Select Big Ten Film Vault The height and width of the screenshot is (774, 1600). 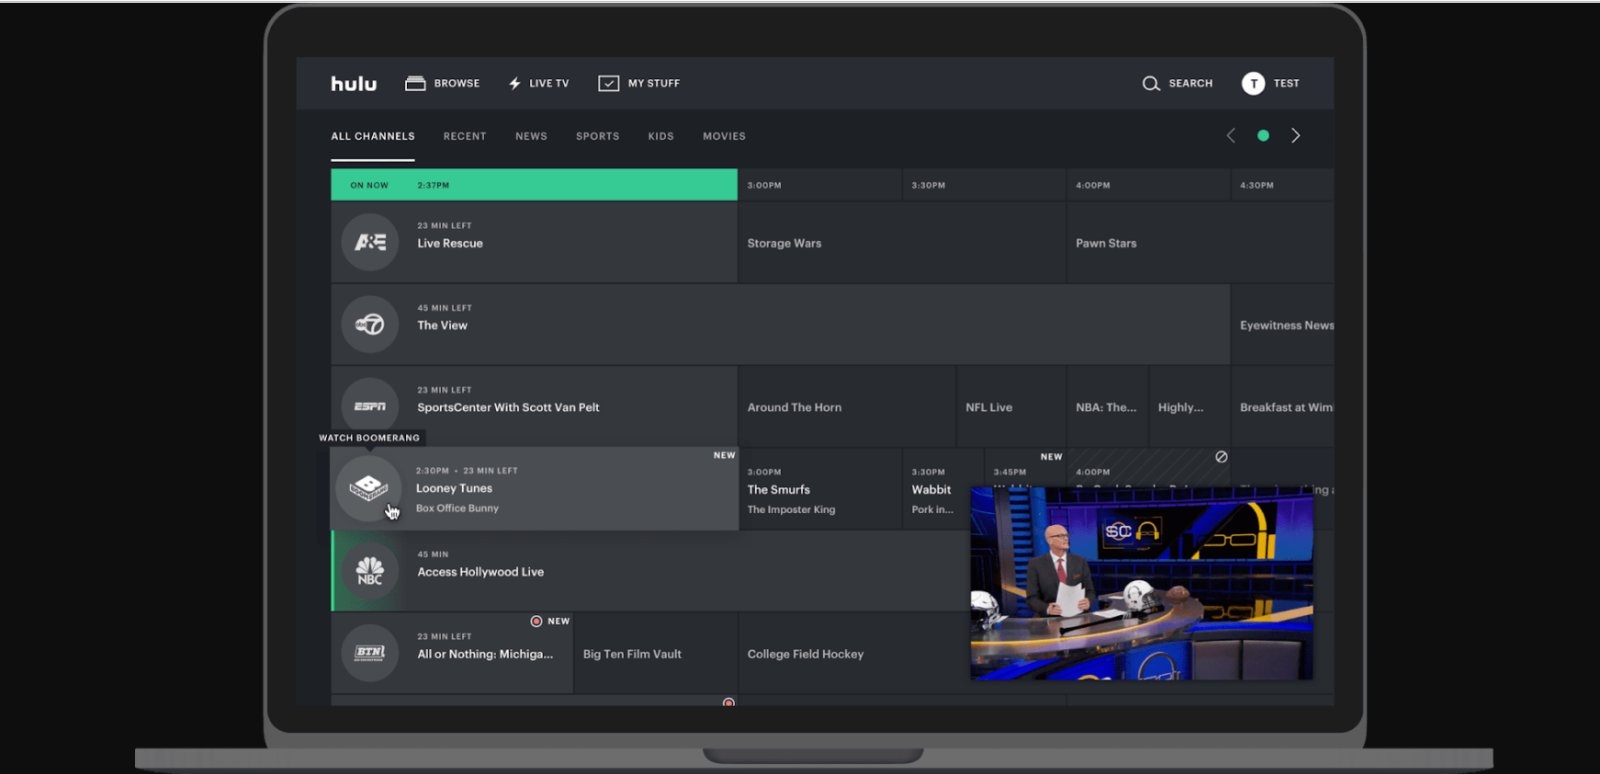pyautogui.click(x=656, y=653)
